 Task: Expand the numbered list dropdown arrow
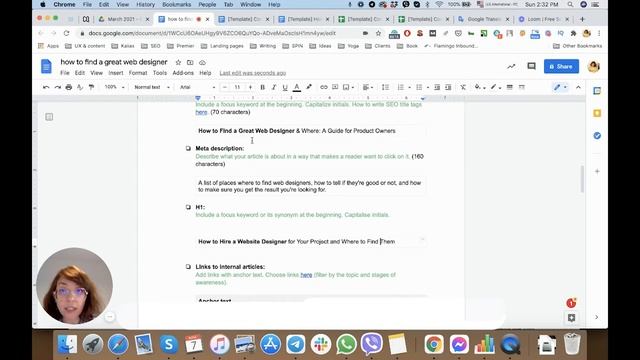409,87
